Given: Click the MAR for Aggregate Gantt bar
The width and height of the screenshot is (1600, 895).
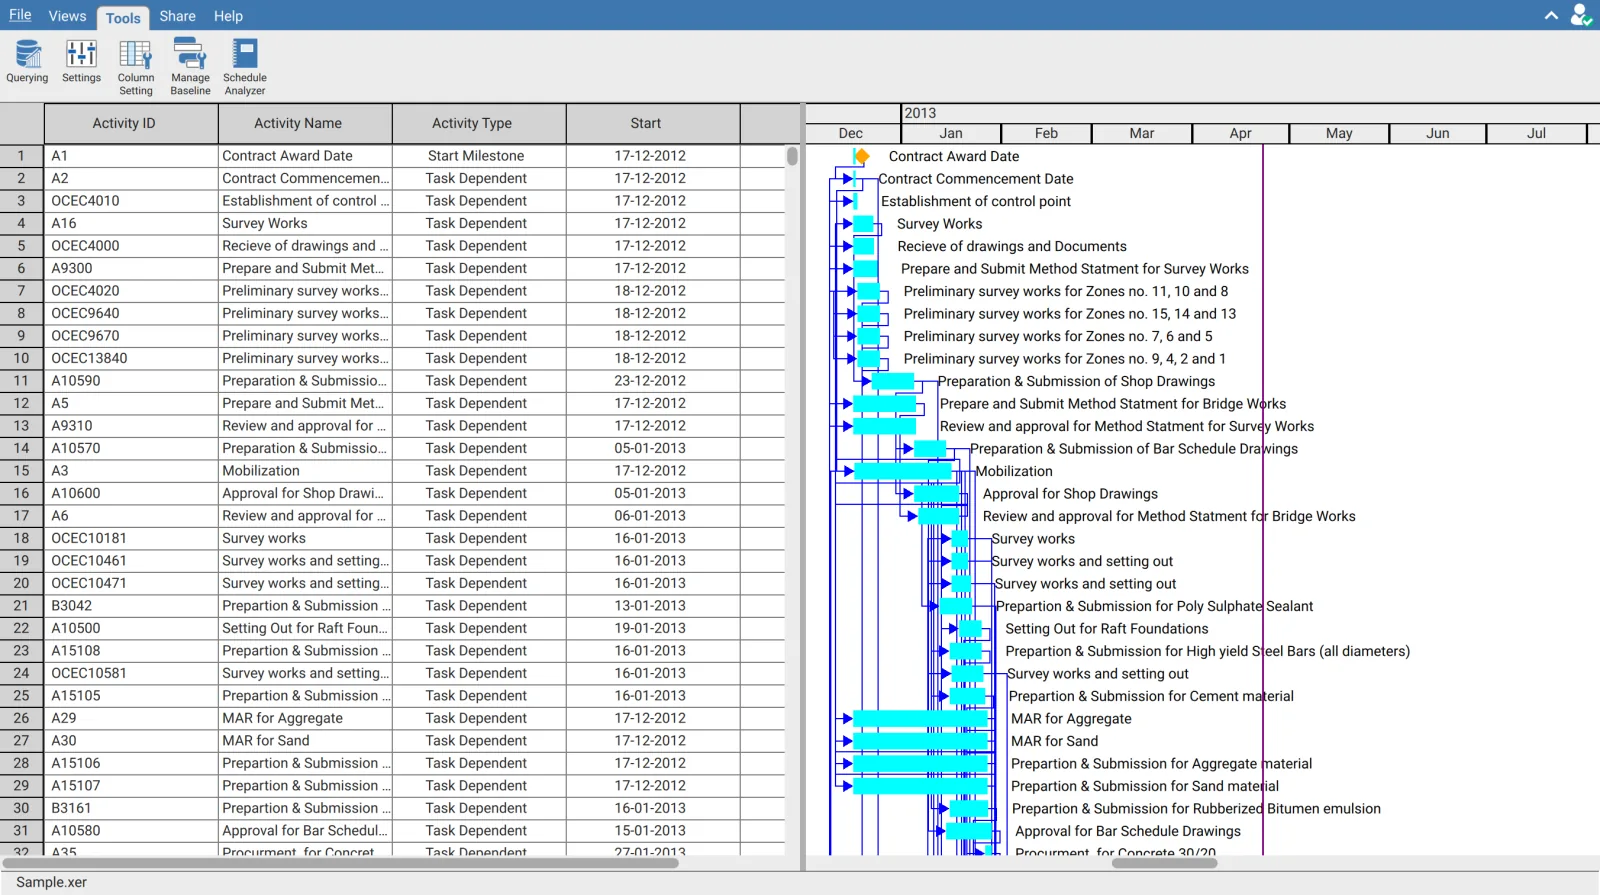Looking at the screenshot, I should 920,719.
